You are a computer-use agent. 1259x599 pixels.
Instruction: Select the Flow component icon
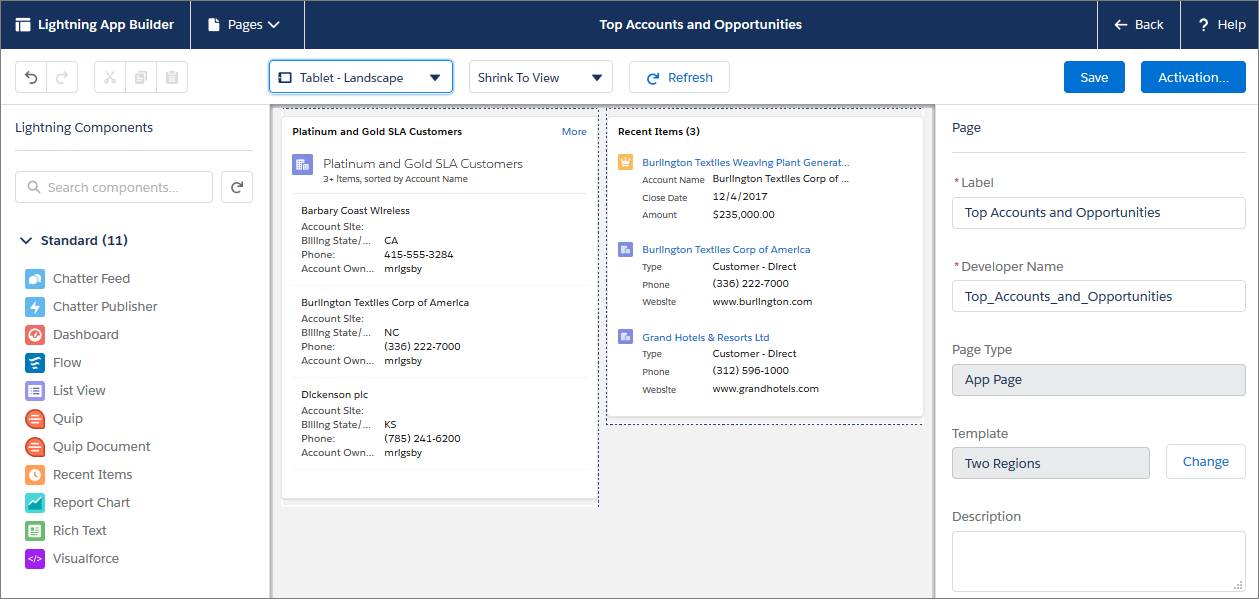(35, 363)
